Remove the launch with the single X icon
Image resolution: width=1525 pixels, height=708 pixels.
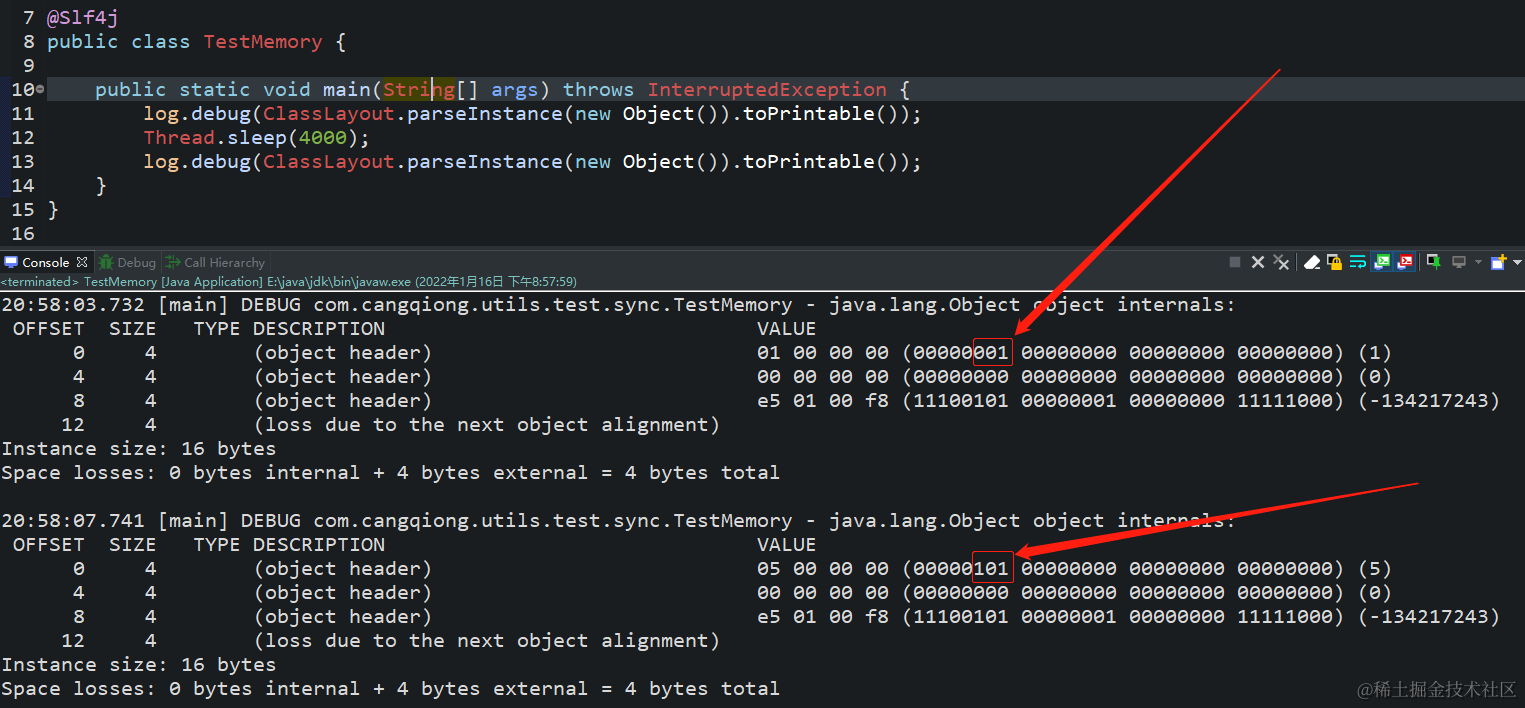click(x=1257, y=262)
